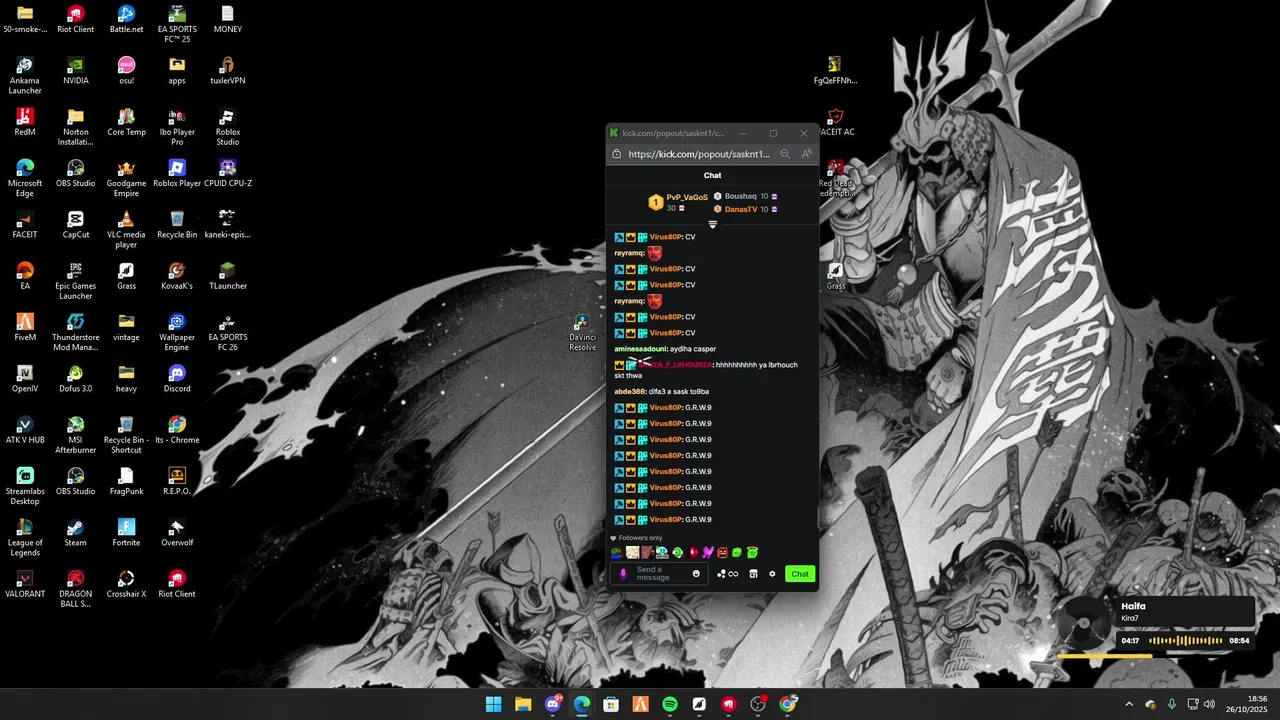Expand the gift leaderboard arrow
1280x720 pixels.
713,225
